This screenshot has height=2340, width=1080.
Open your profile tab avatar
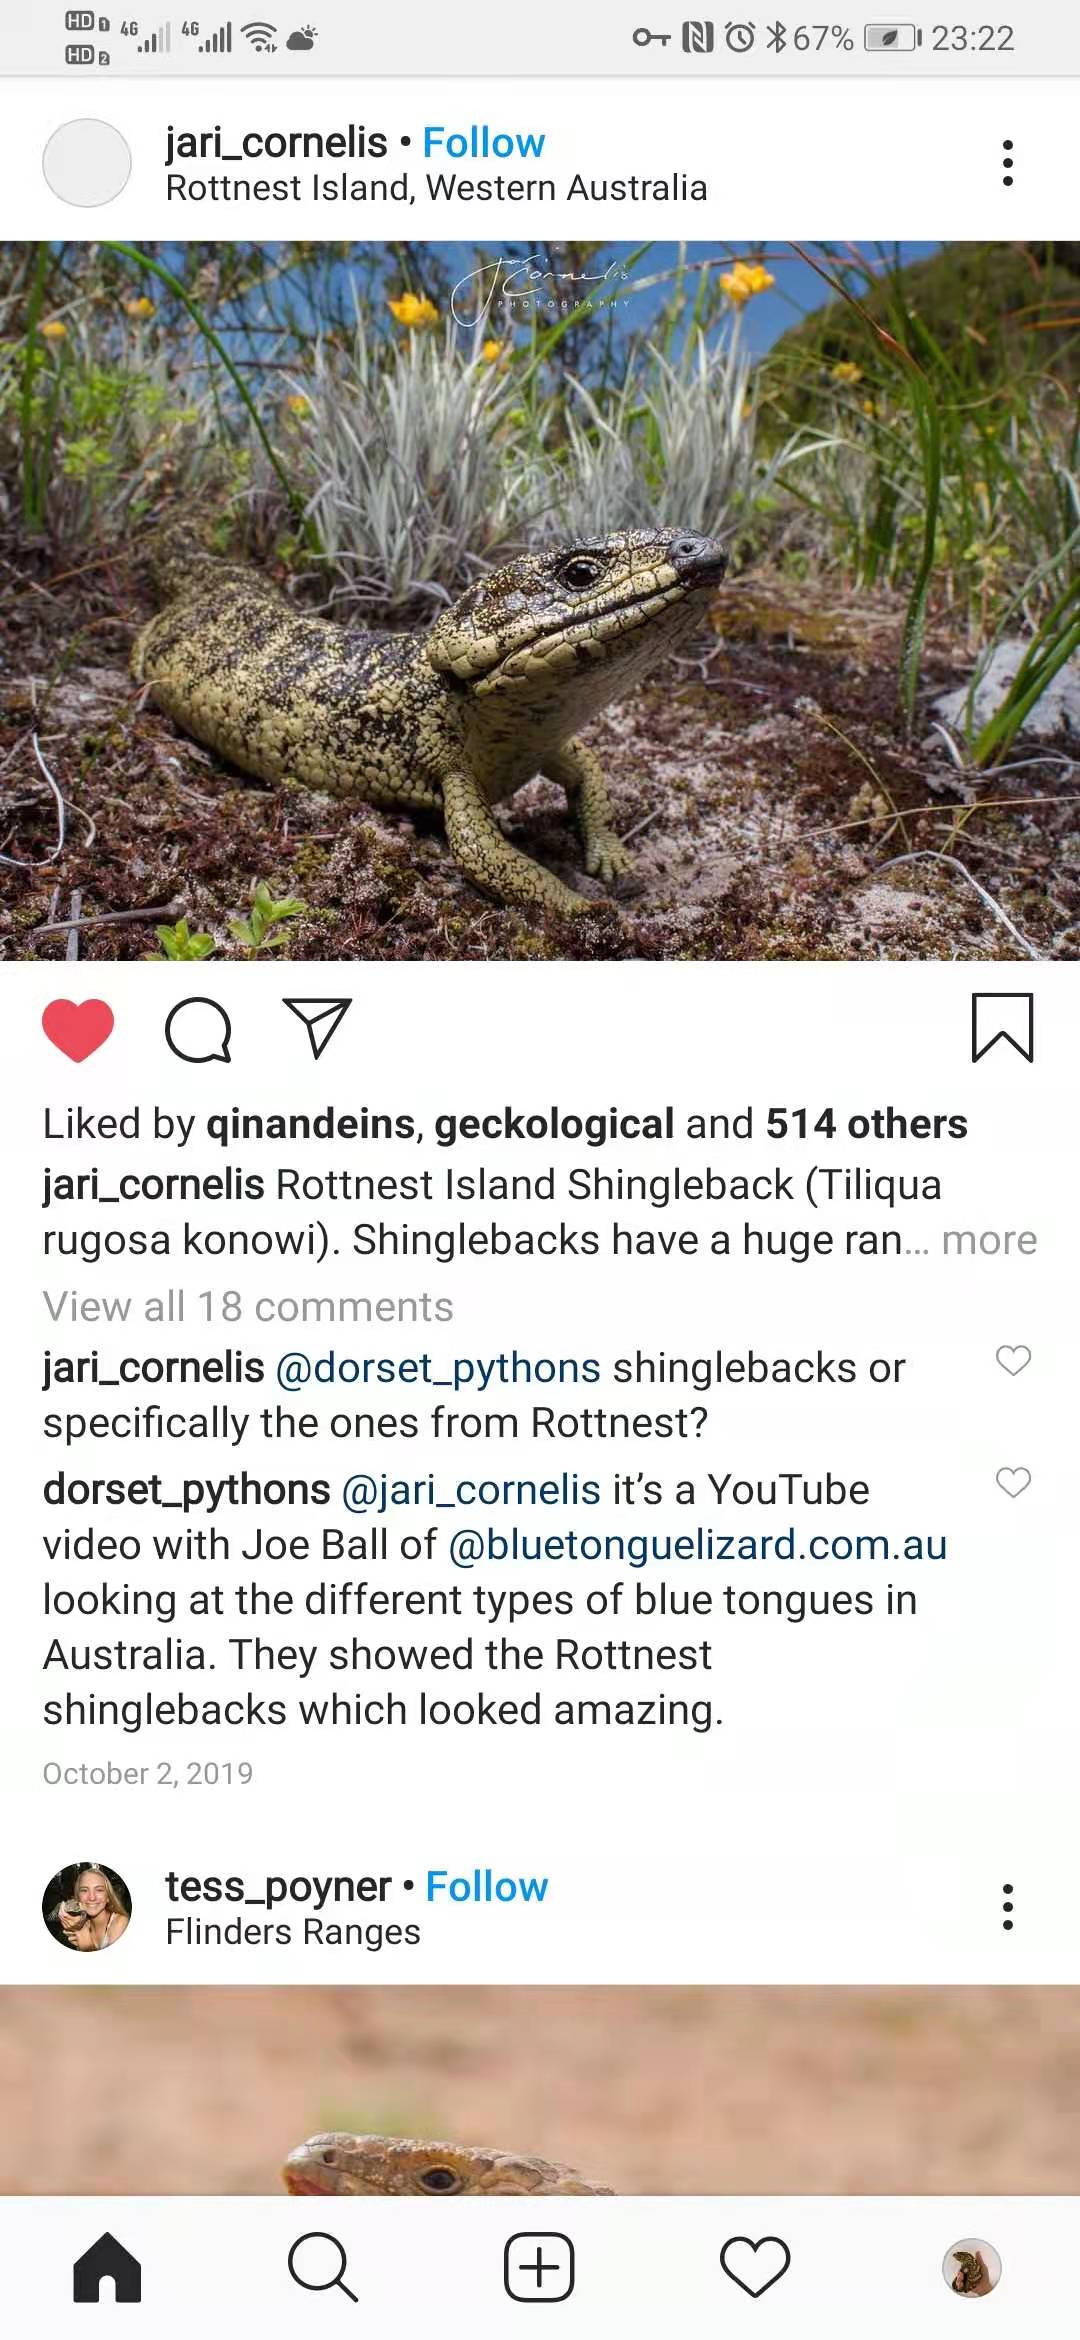click(971, 2267)
